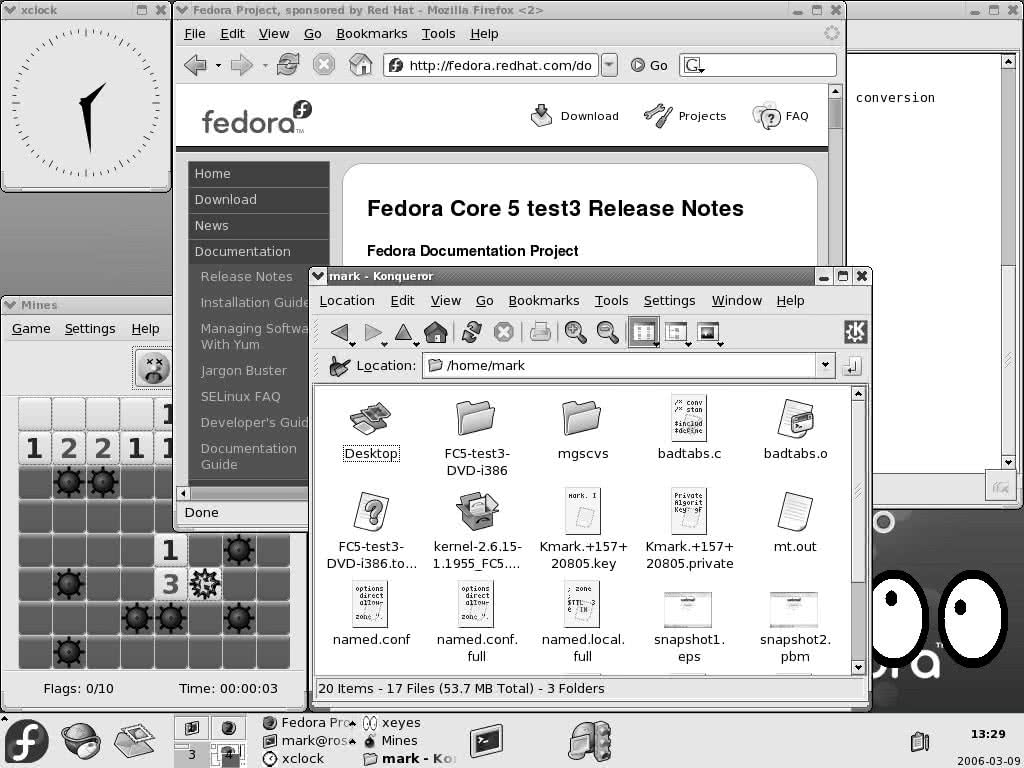Click the Firefox URL address field

point(491,65)
